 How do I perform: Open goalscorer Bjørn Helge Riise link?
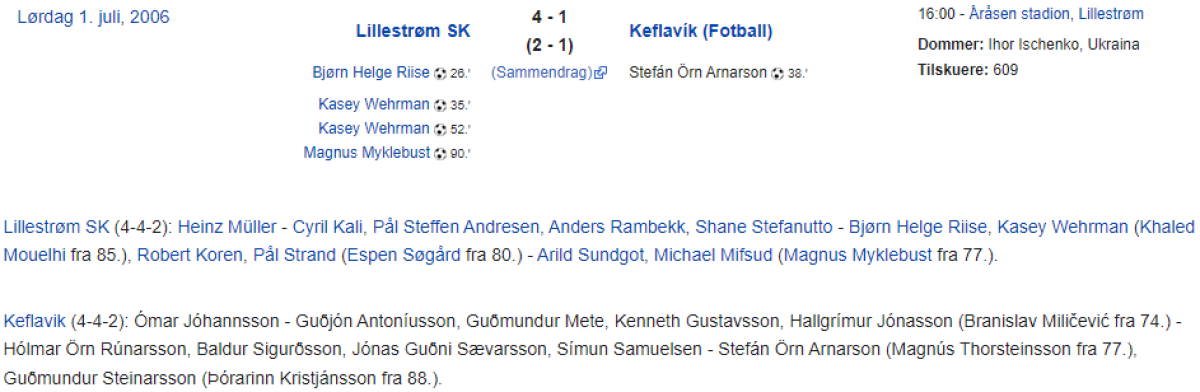pos(372,73)
